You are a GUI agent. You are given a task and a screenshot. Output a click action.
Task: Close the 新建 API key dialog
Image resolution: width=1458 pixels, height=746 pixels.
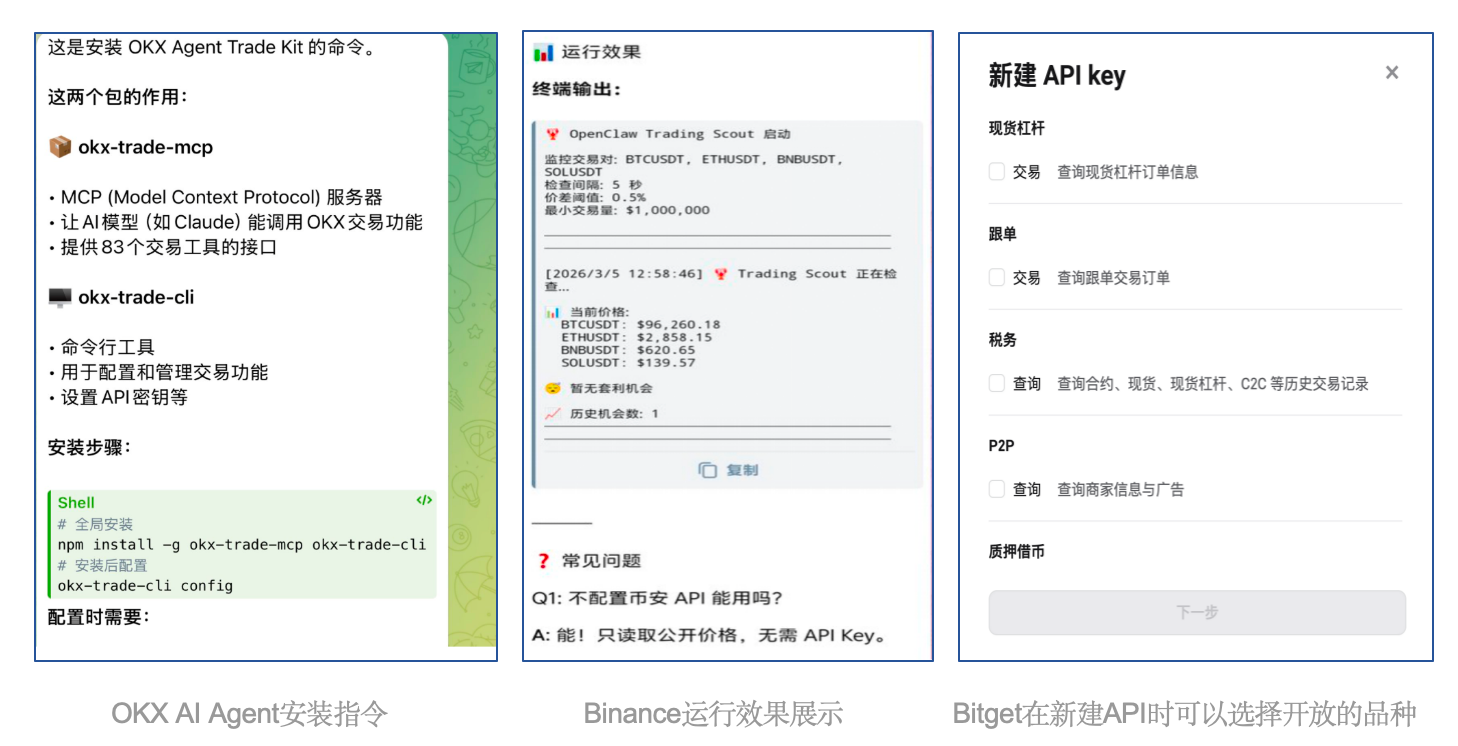coord(1392,72)
